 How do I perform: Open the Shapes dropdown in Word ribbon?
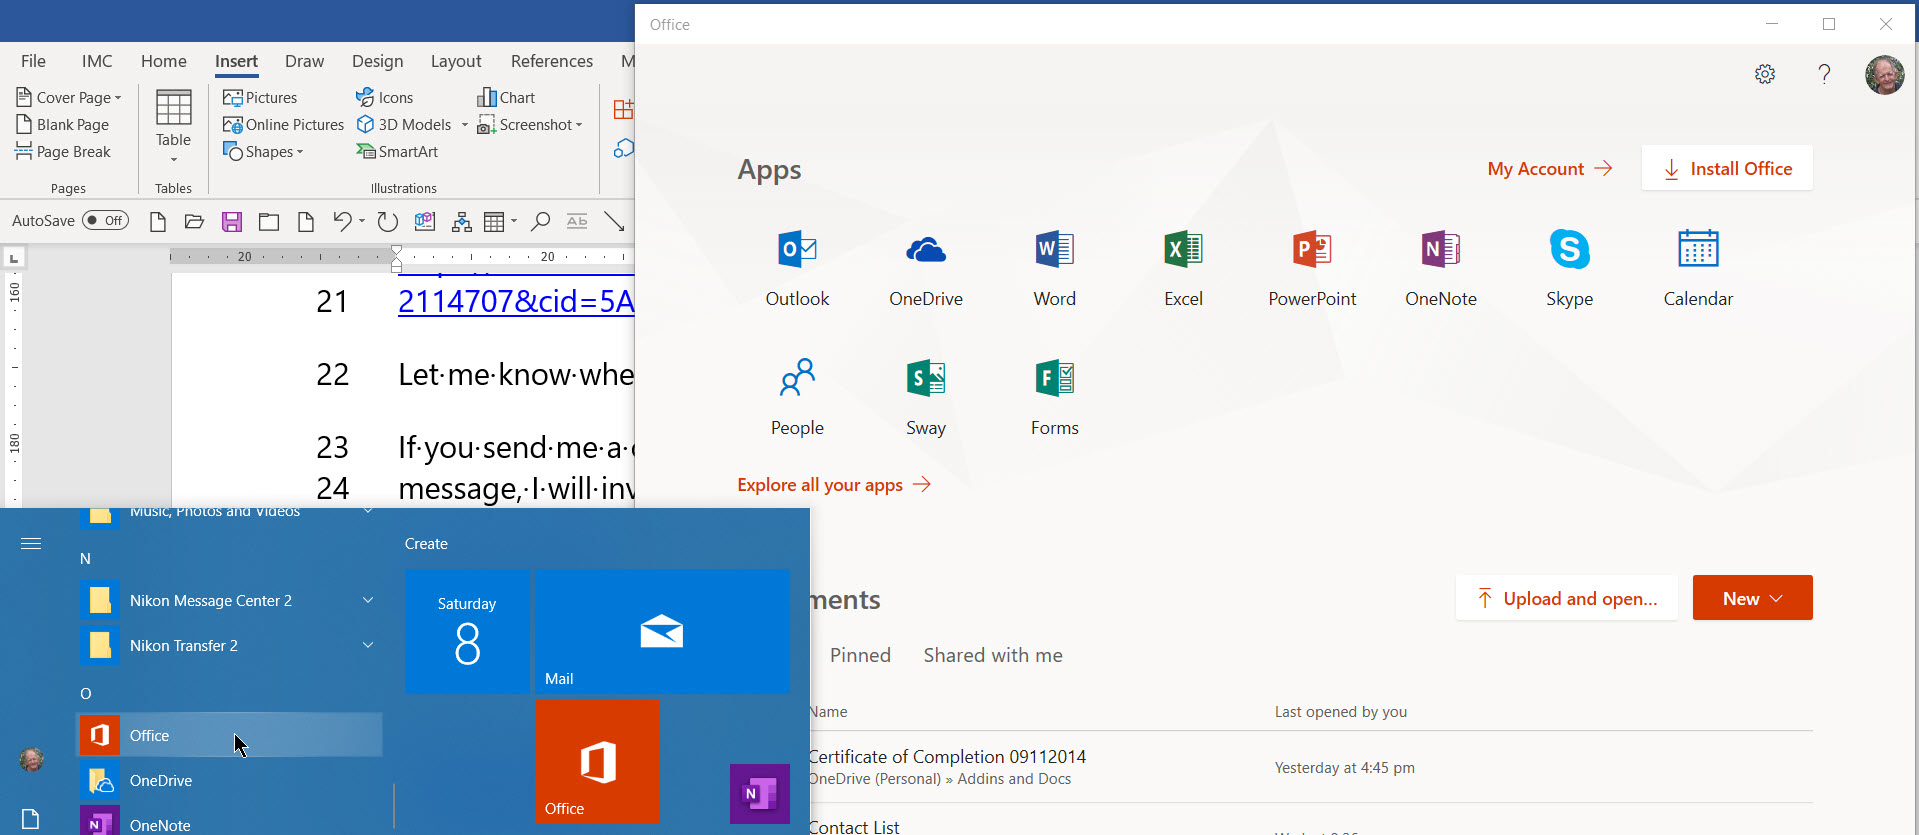263,151
